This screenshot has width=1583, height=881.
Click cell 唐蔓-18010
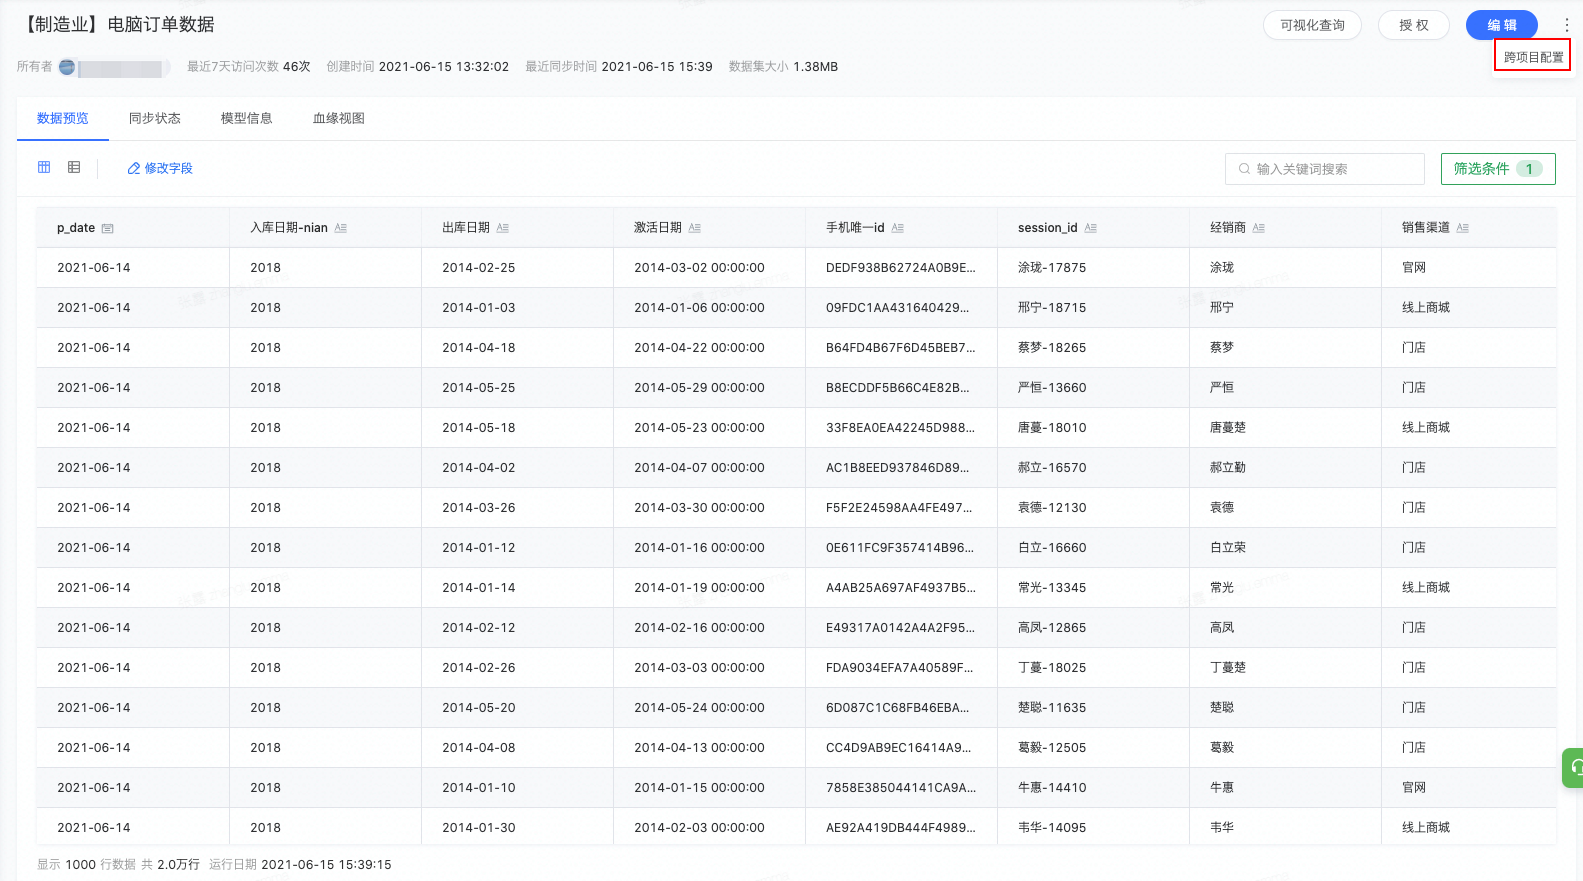point(1052,428)
